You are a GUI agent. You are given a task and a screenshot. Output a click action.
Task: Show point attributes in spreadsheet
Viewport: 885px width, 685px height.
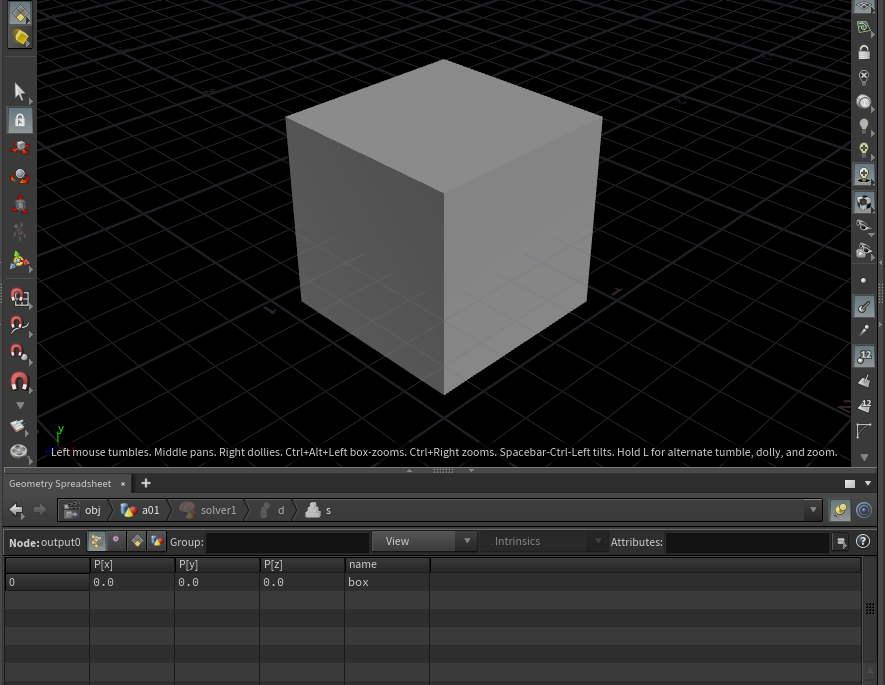(x=97, y=542)
